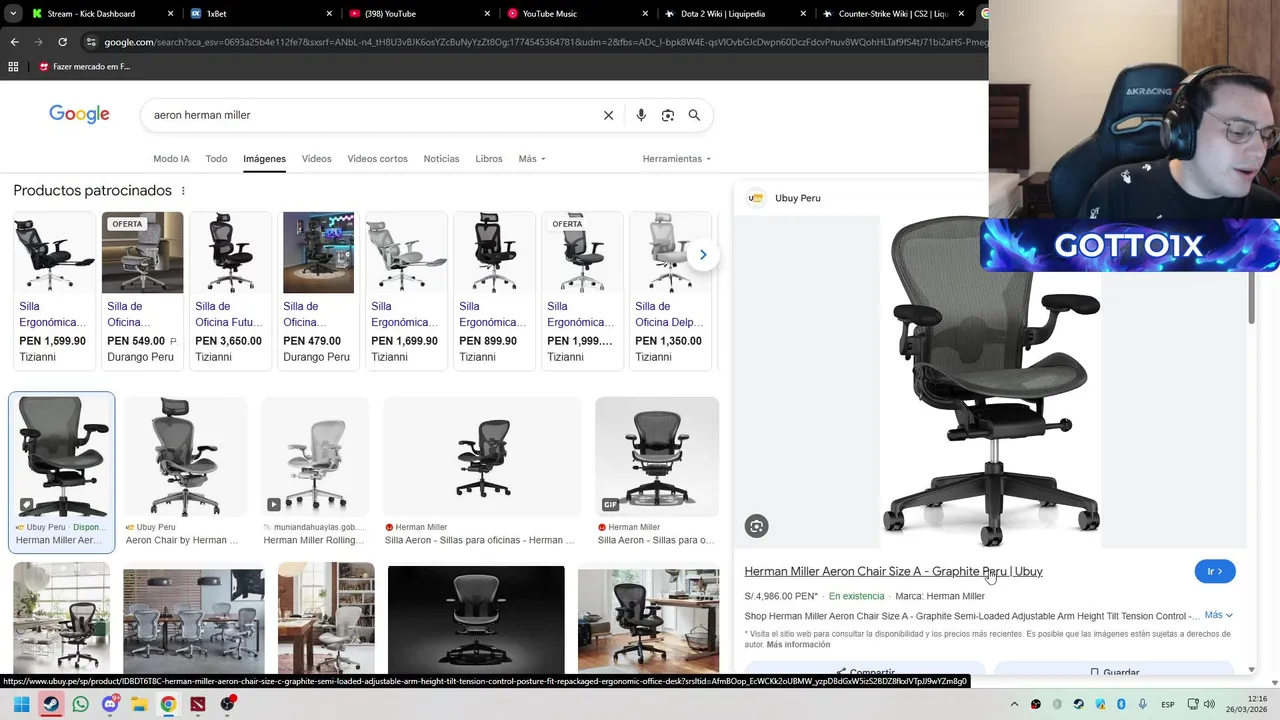Screen dimensions: 1280x720
Task: Open Steam from the taskbar
Action: 51,704
